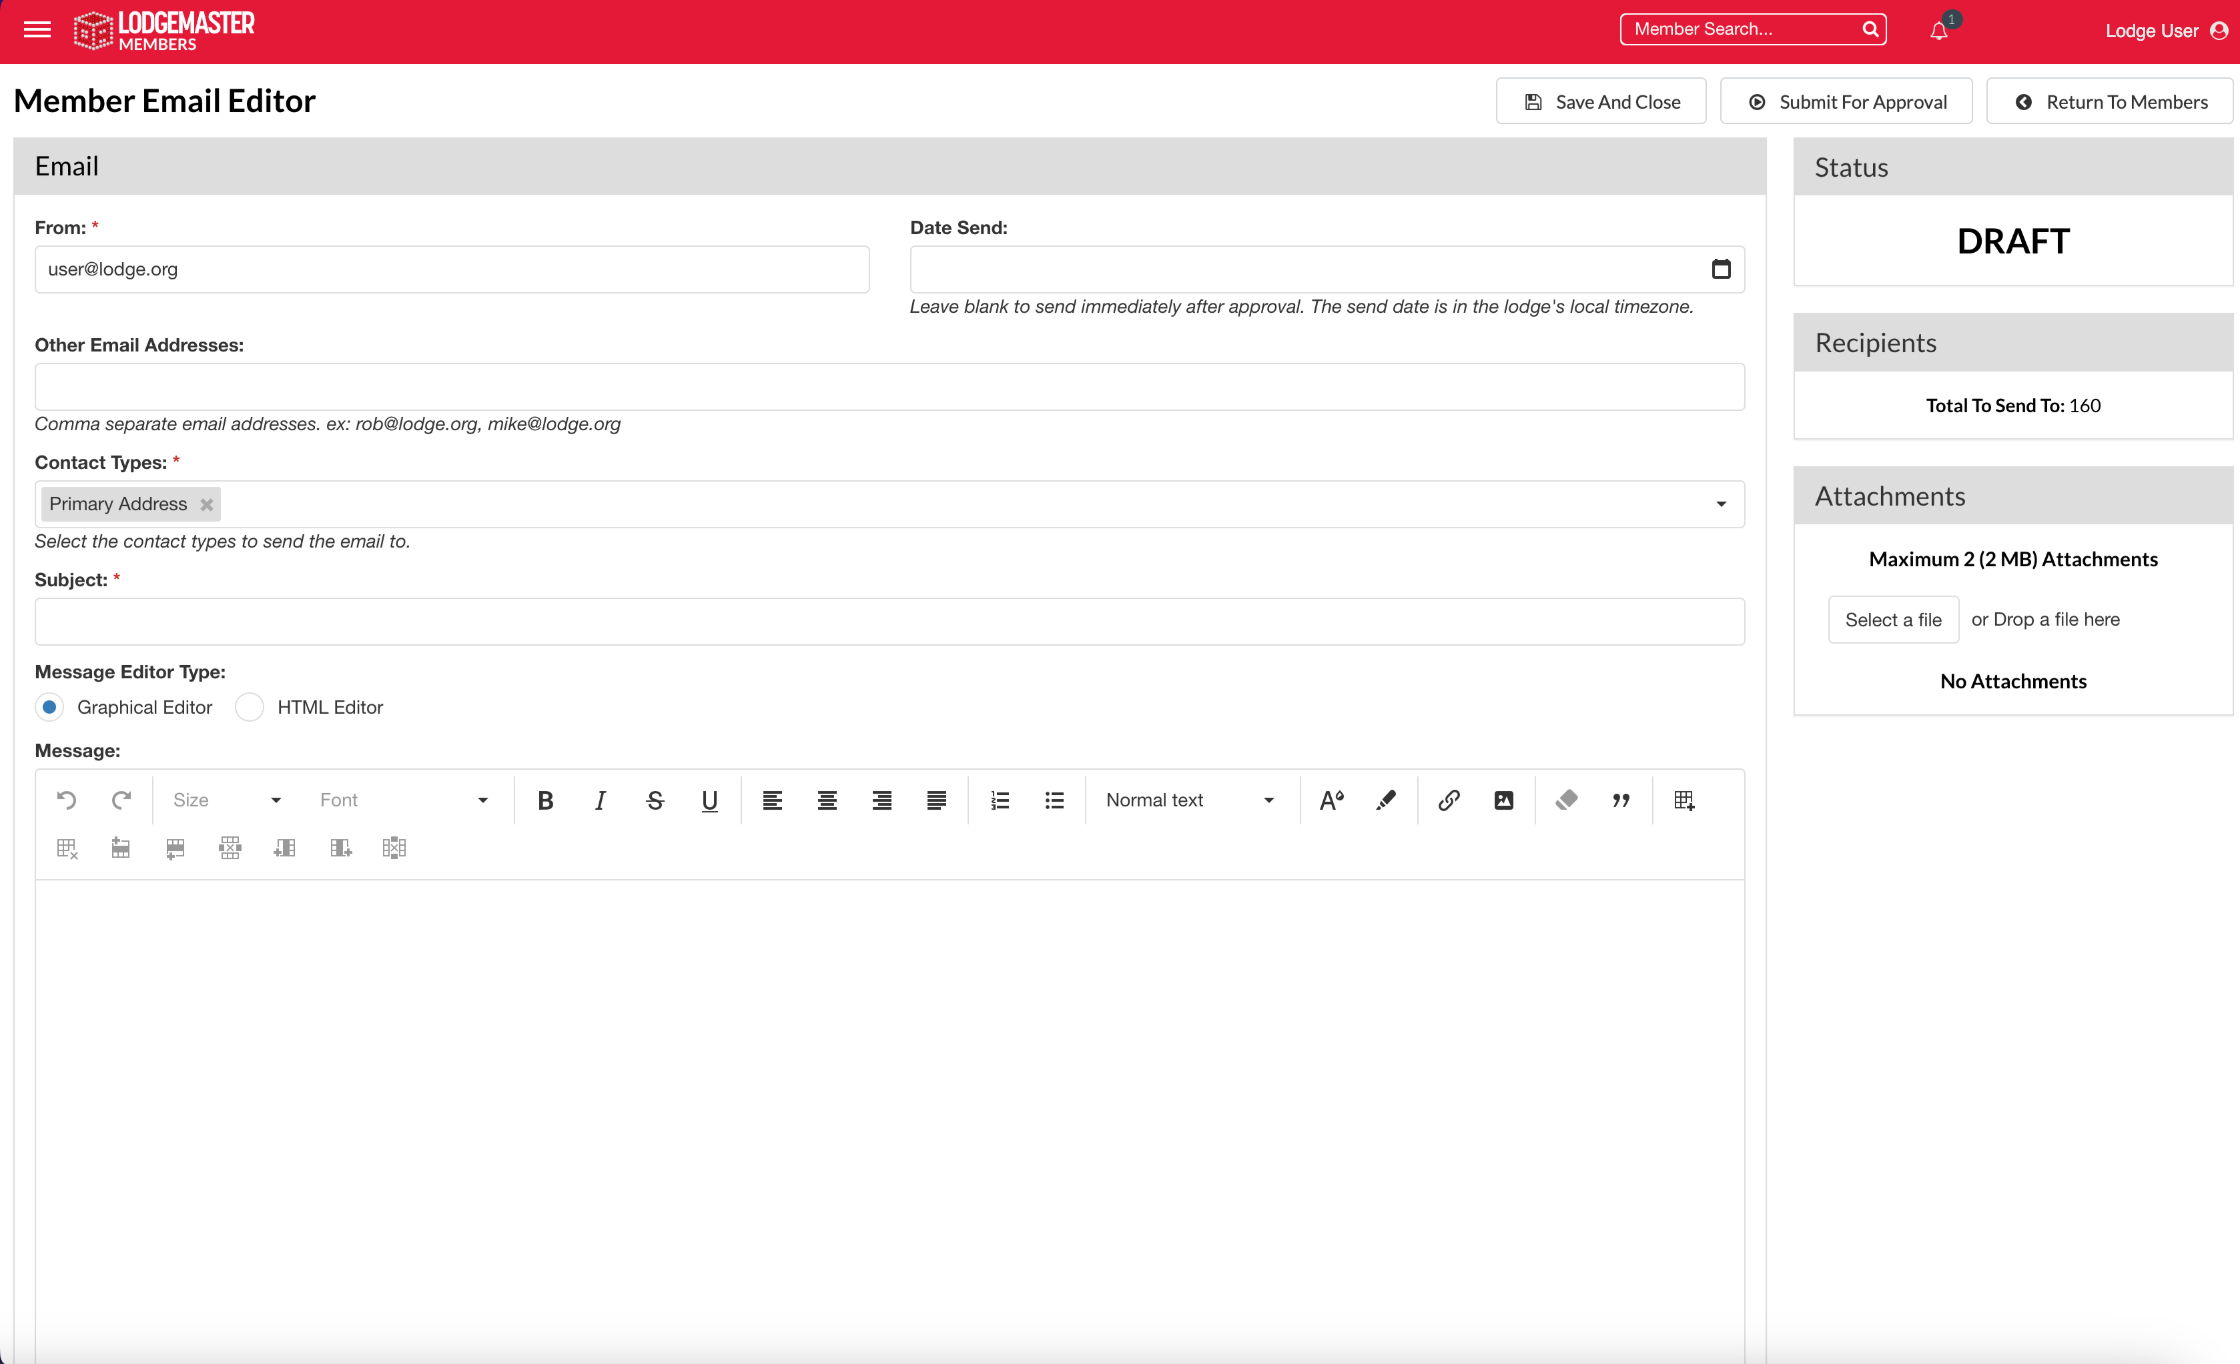Insert an image into the message
This screenshot has width=2240, height=1364.
[x=1504, y=800]
